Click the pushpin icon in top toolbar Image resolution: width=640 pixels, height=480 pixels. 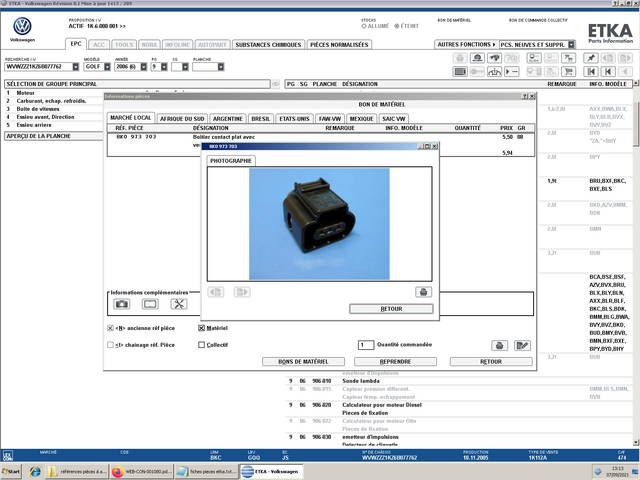coord(591,58)
